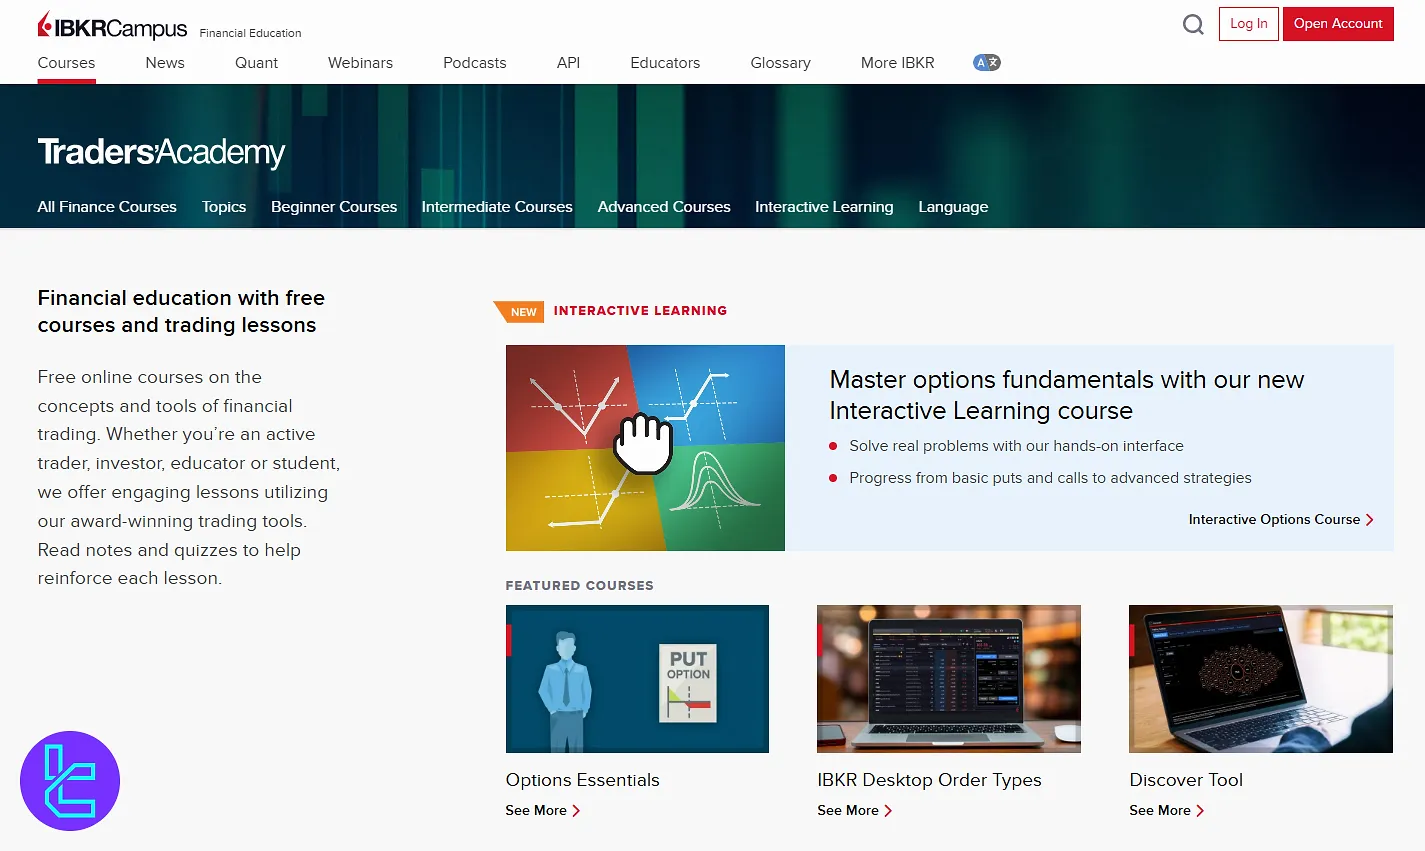Viewport: 1425px width, 851px height.
Task: Open the Options Essentials thumbnail
Action: pos(637,679)
